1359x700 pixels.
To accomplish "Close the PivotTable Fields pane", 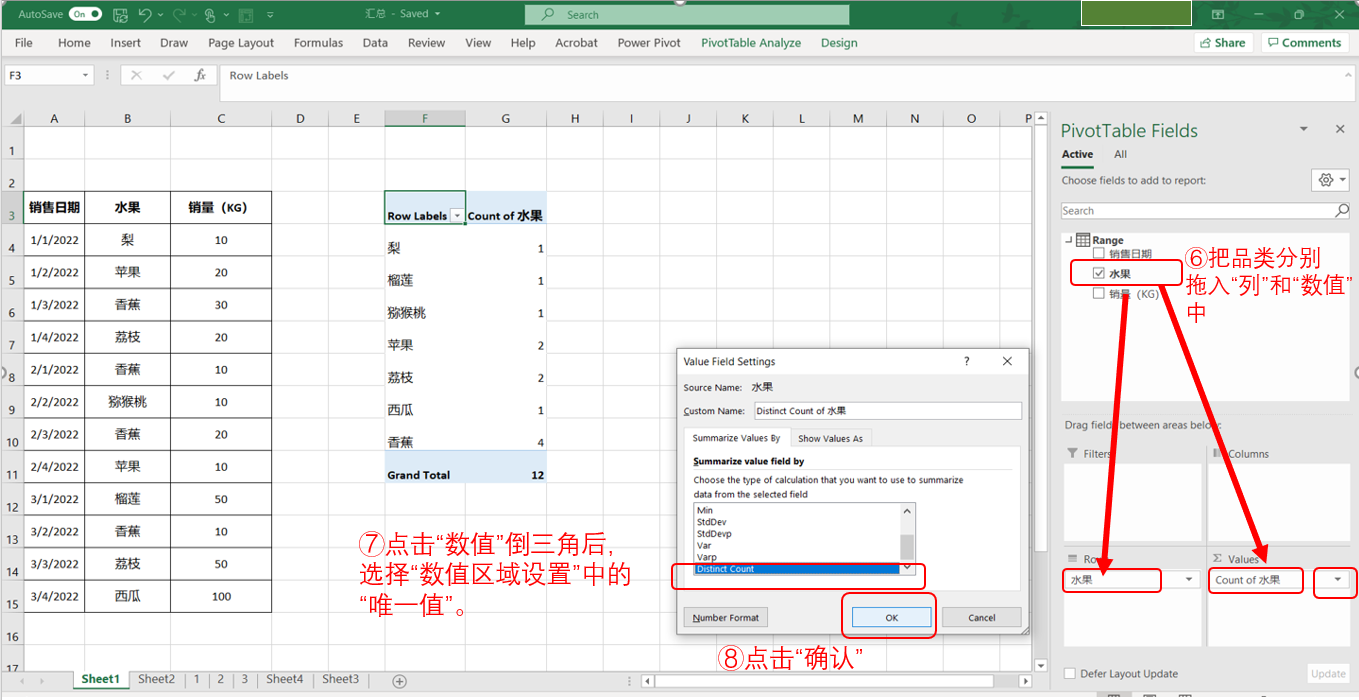I will pos(1340,129).
